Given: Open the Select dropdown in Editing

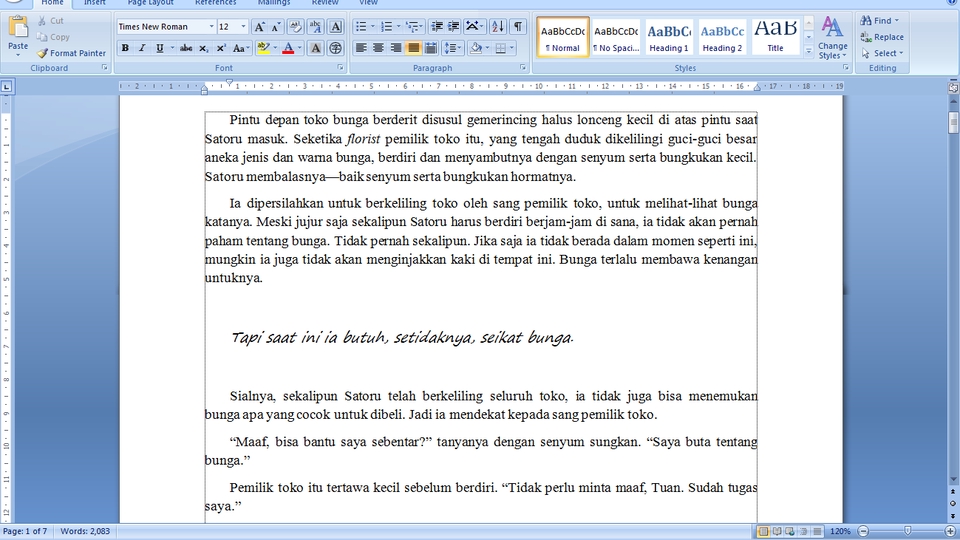Looking at the screenshot, I should click(882, 53).
